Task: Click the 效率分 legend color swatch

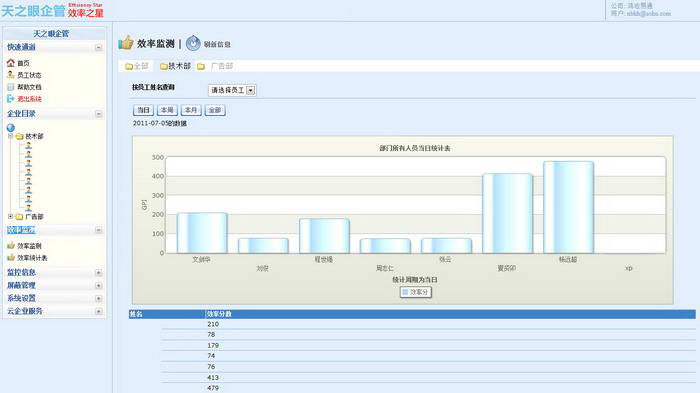Action: 405,292
